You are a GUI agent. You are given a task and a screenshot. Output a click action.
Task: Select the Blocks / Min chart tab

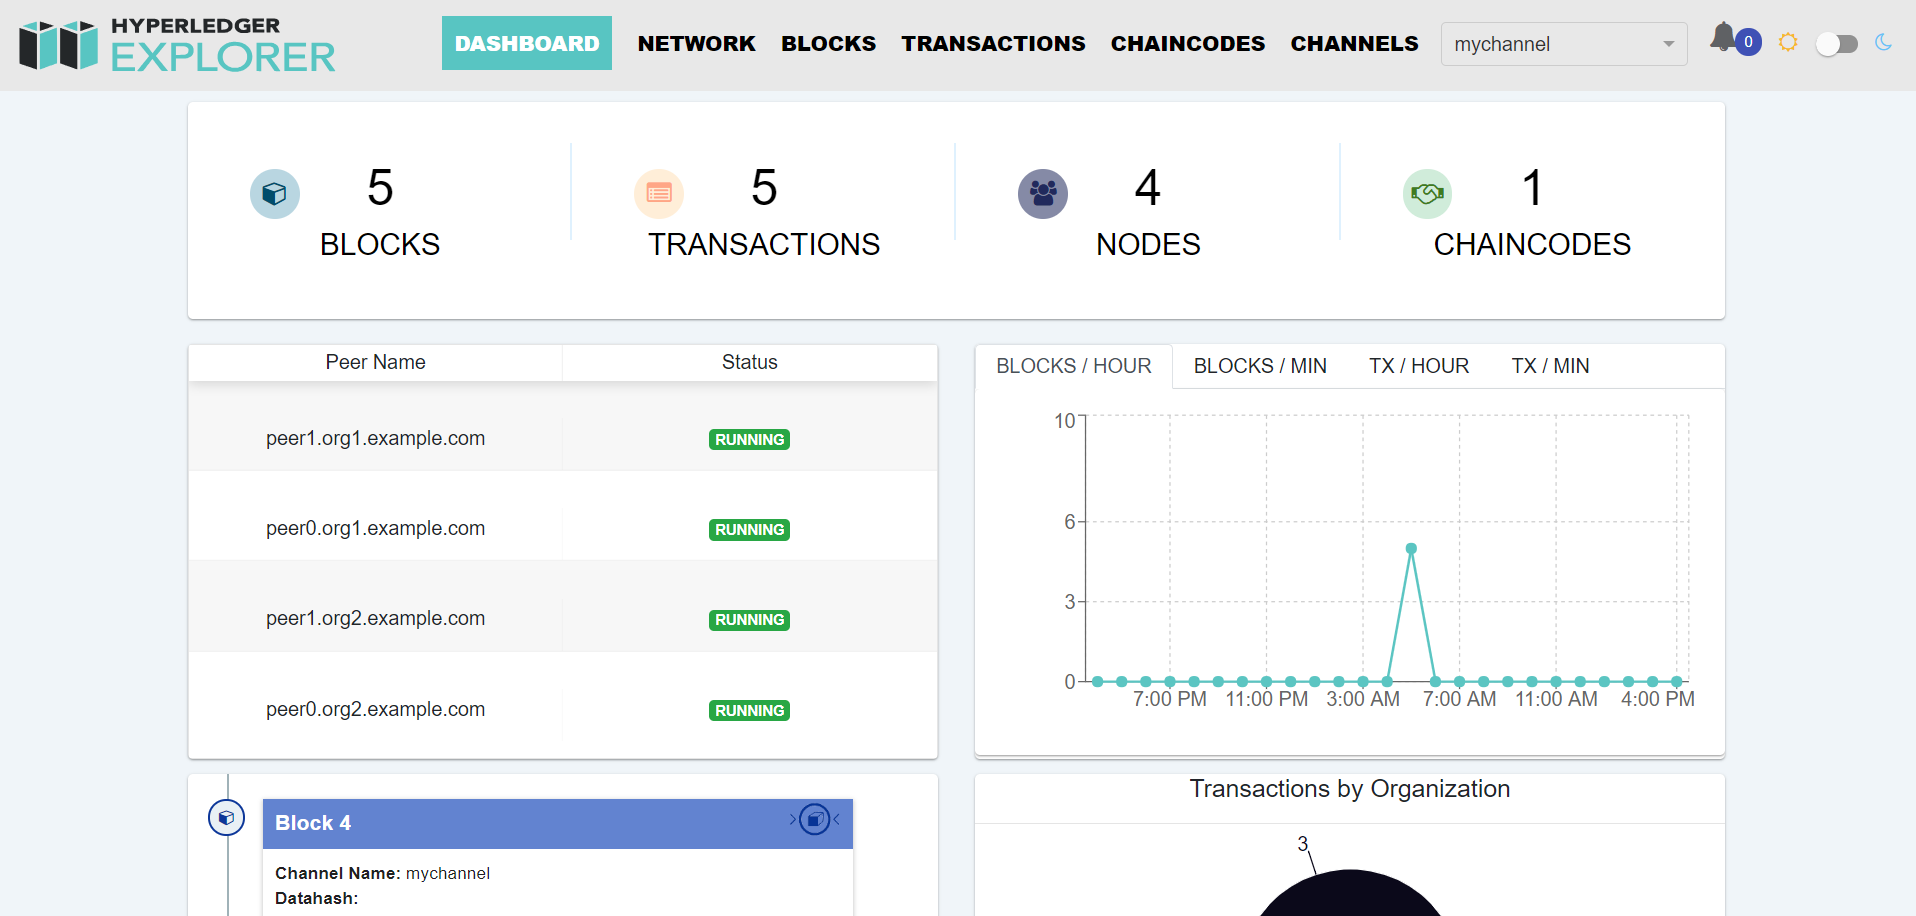pyautogui.click(x=1260, y=366)
